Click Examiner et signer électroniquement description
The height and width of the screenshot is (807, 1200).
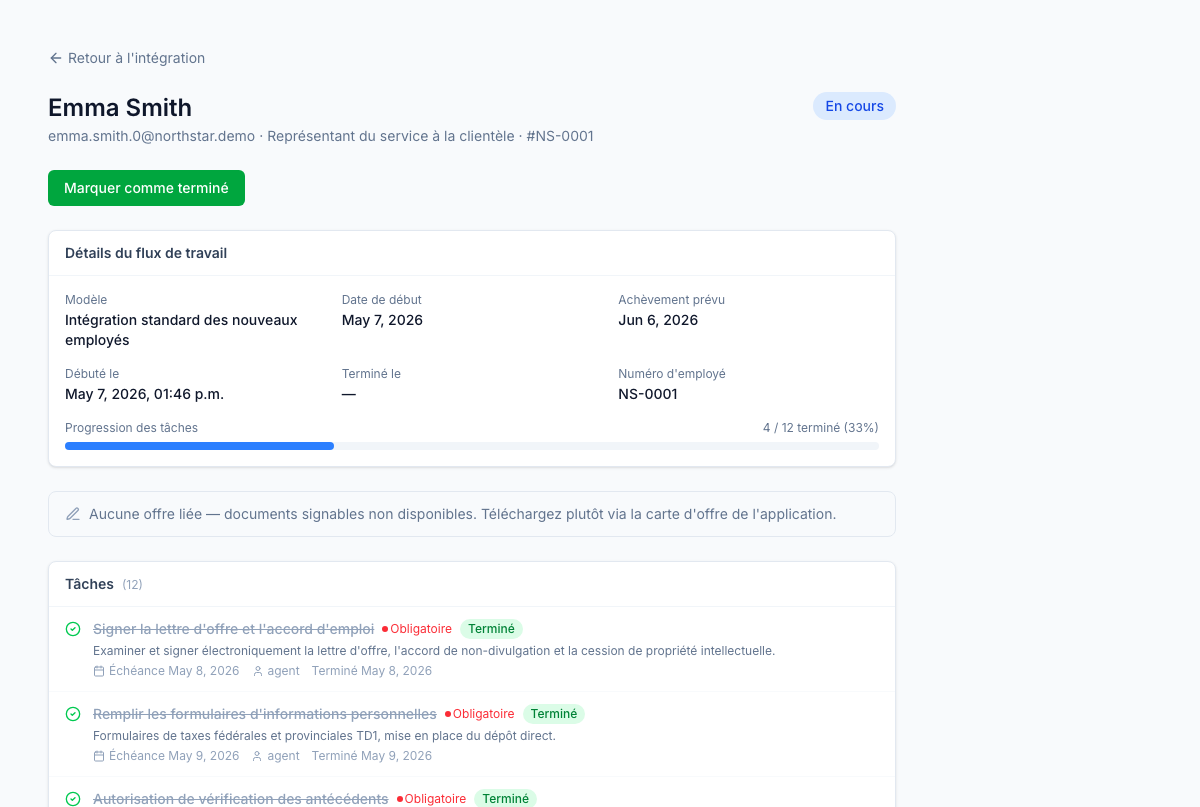434,651
